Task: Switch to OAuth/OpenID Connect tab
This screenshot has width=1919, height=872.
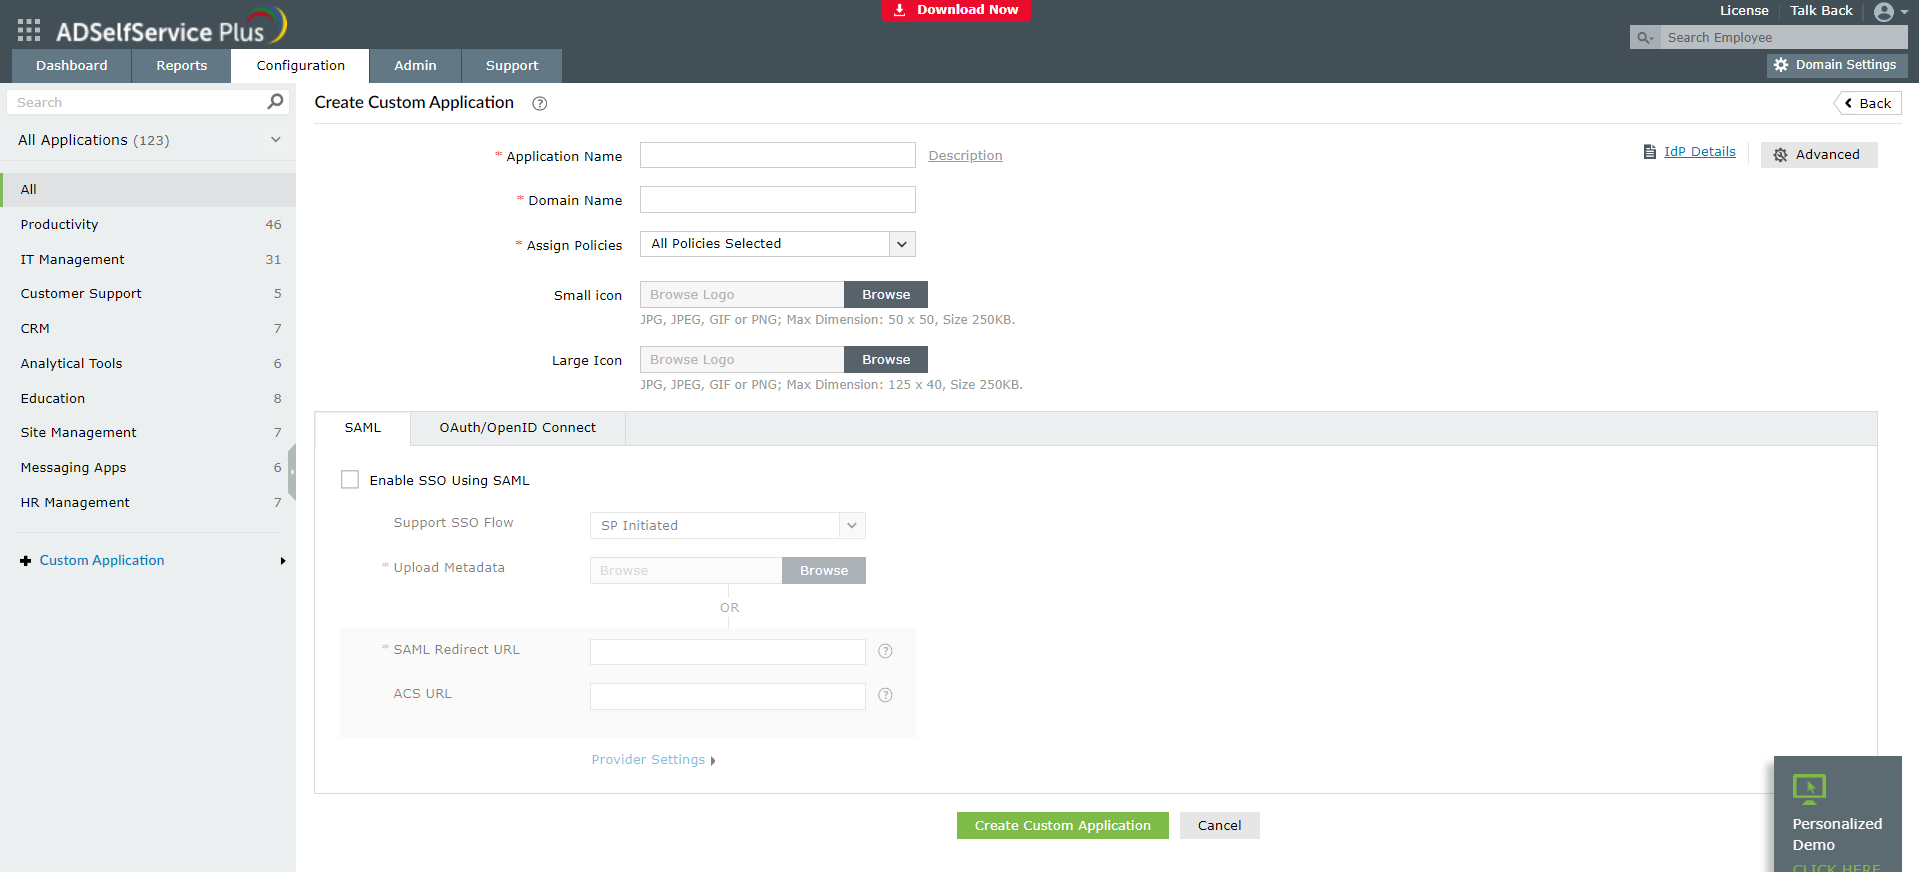Action: point(518,428)
